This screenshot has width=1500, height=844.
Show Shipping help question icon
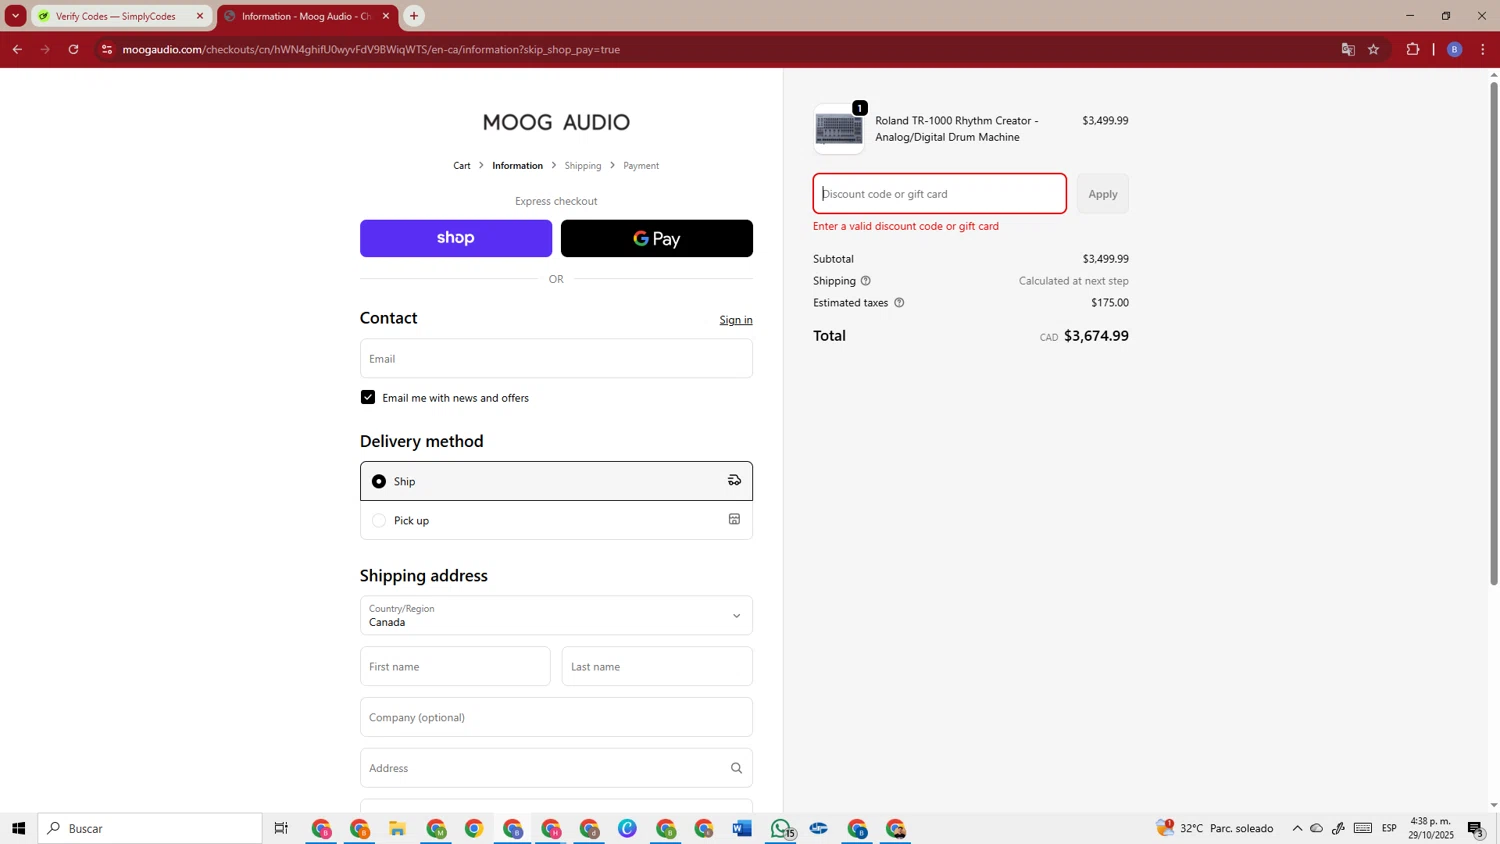(866, 281)
